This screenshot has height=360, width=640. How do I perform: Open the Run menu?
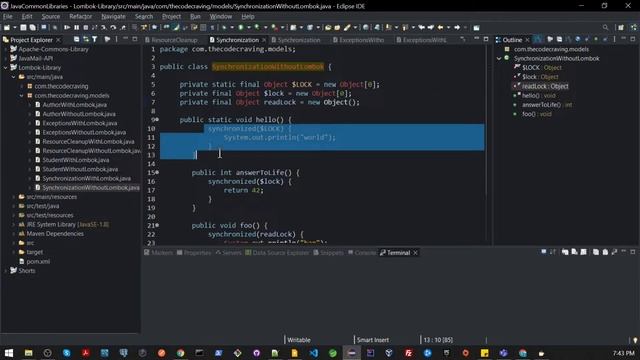[x=195, y=16]
